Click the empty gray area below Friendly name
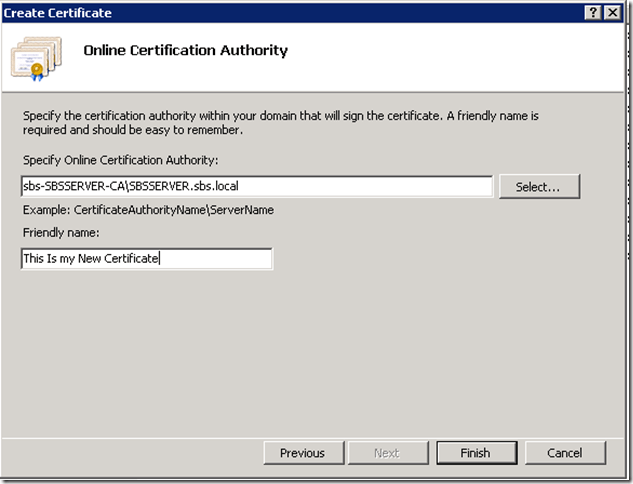633x484 pixels. (300, 350)
